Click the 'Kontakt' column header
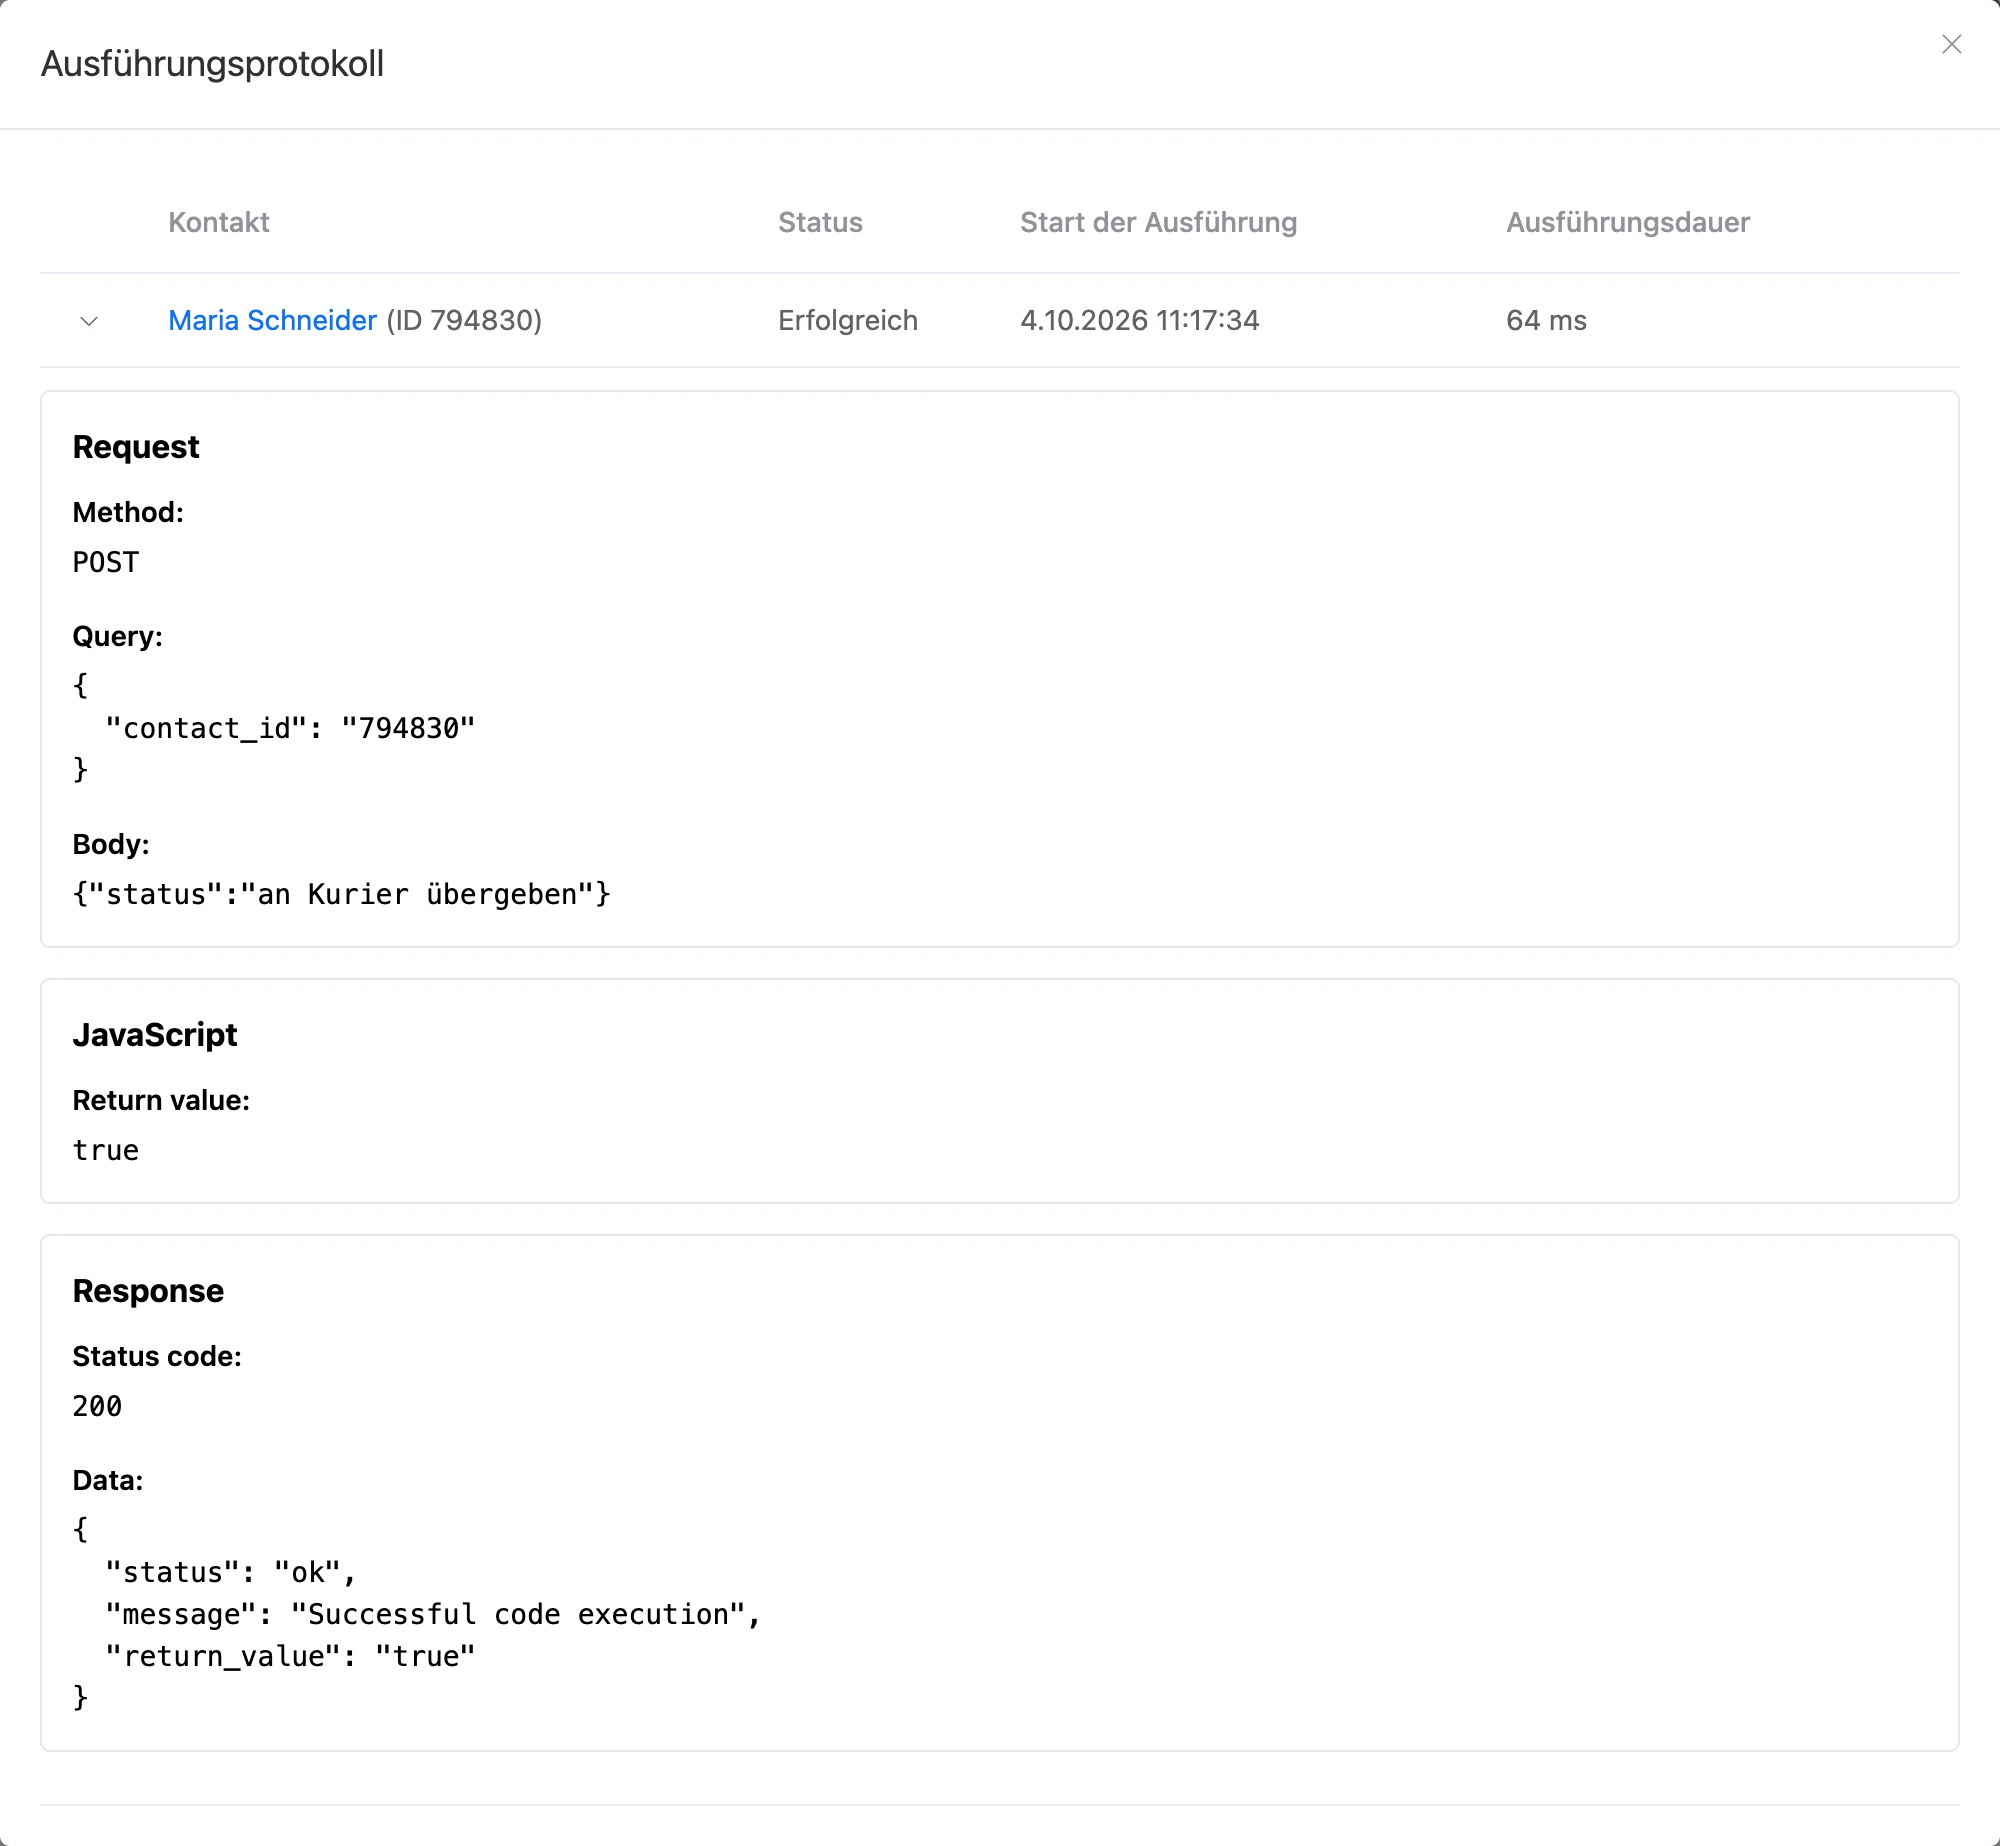The image size is (2000, 1846). coord(219,222)
